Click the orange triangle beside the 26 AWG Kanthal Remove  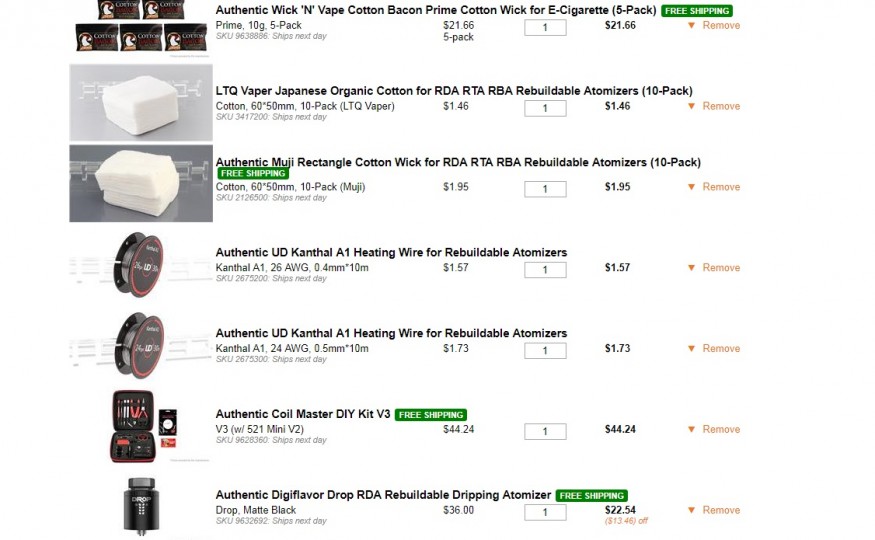pyautogui.click(x=691, y=268)
